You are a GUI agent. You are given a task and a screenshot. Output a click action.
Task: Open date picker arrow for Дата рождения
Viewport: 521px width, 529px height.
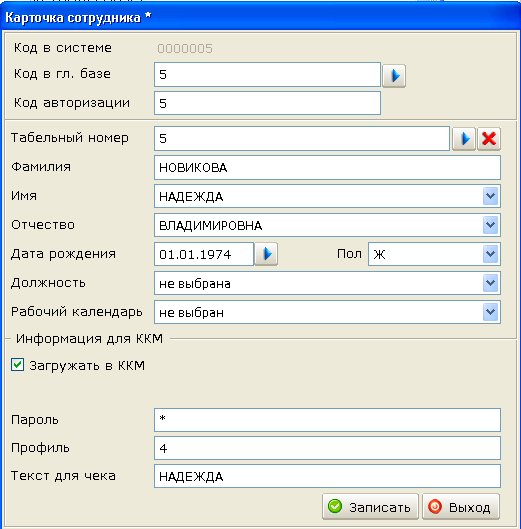[x=266, y=254]
